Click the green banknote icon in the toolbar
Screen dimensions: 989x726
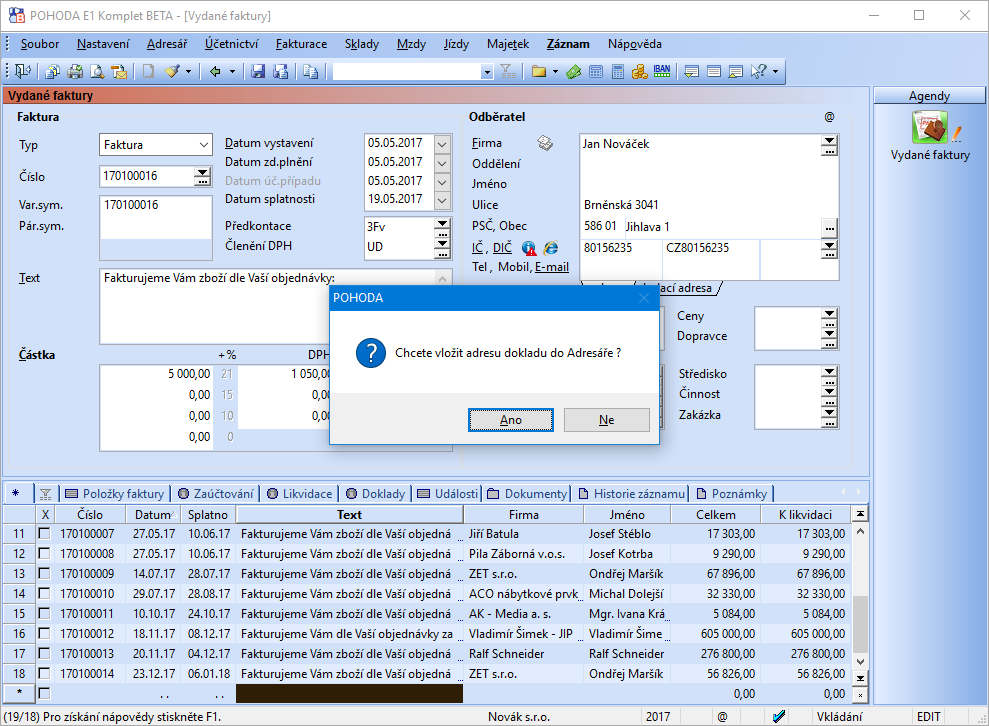(x=573, y=71)
